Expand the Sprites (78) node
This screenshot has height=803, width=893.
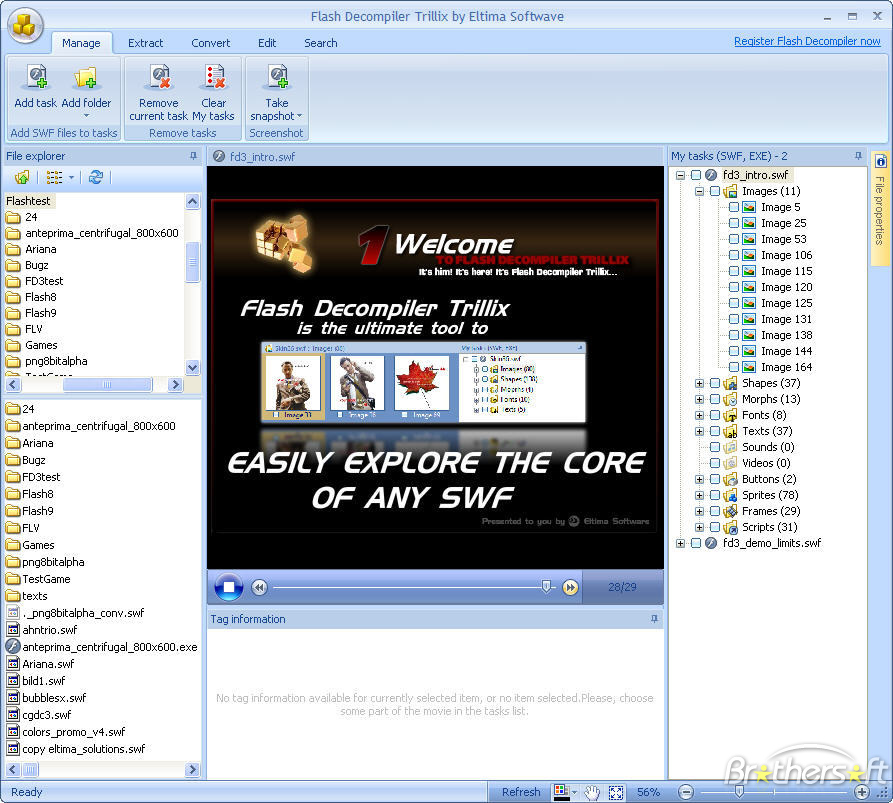coord(699,495)
